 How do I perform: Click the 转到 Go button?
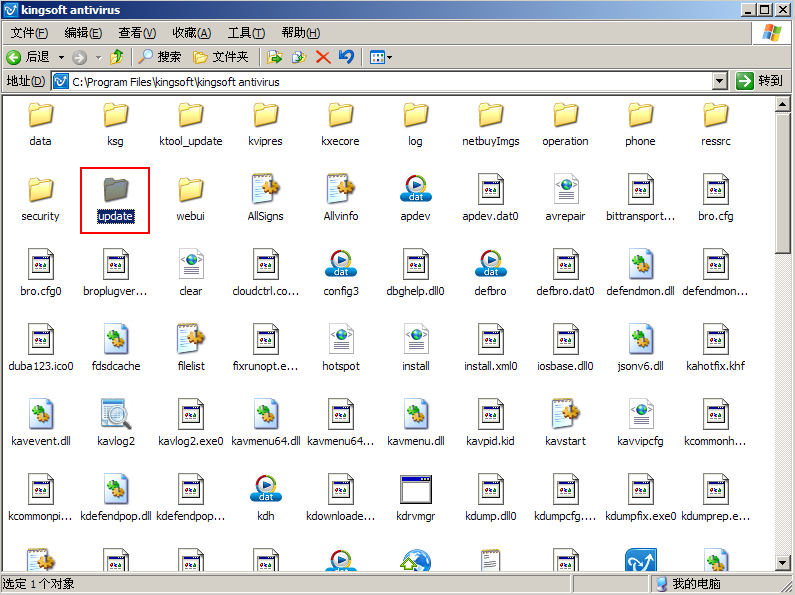[x=760, y=81]
